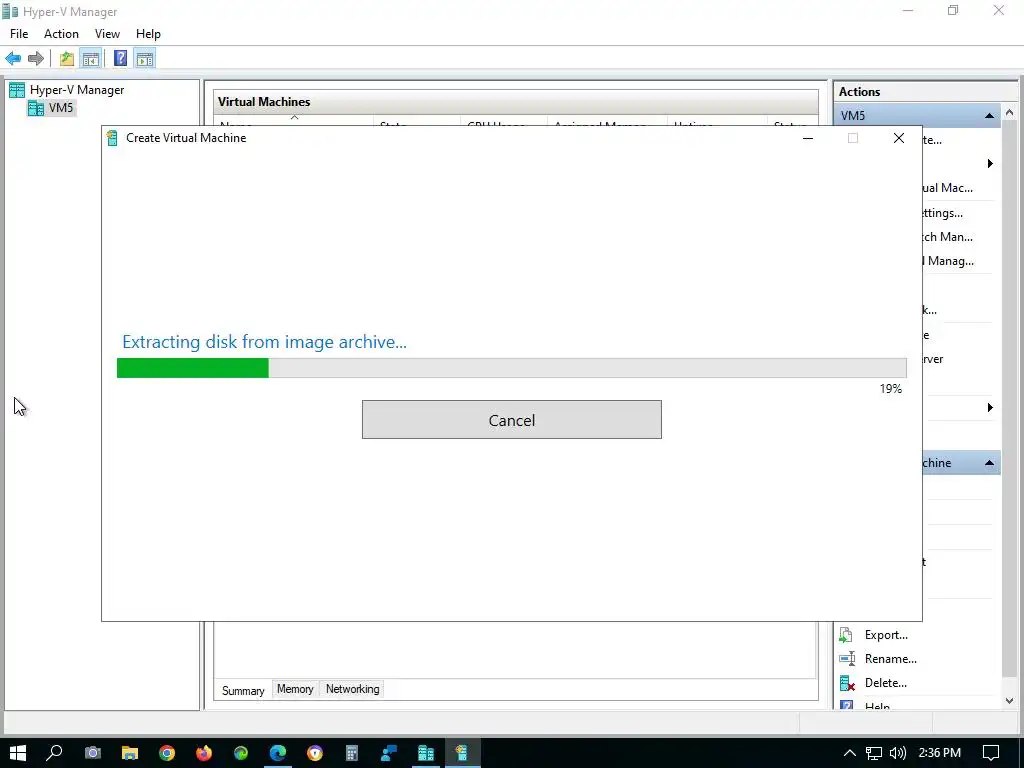Viewport: 1024px width, 768px height.
Task: Toggle Show/Hide Action Pane toolbar icon
Action: click(145, 59)
